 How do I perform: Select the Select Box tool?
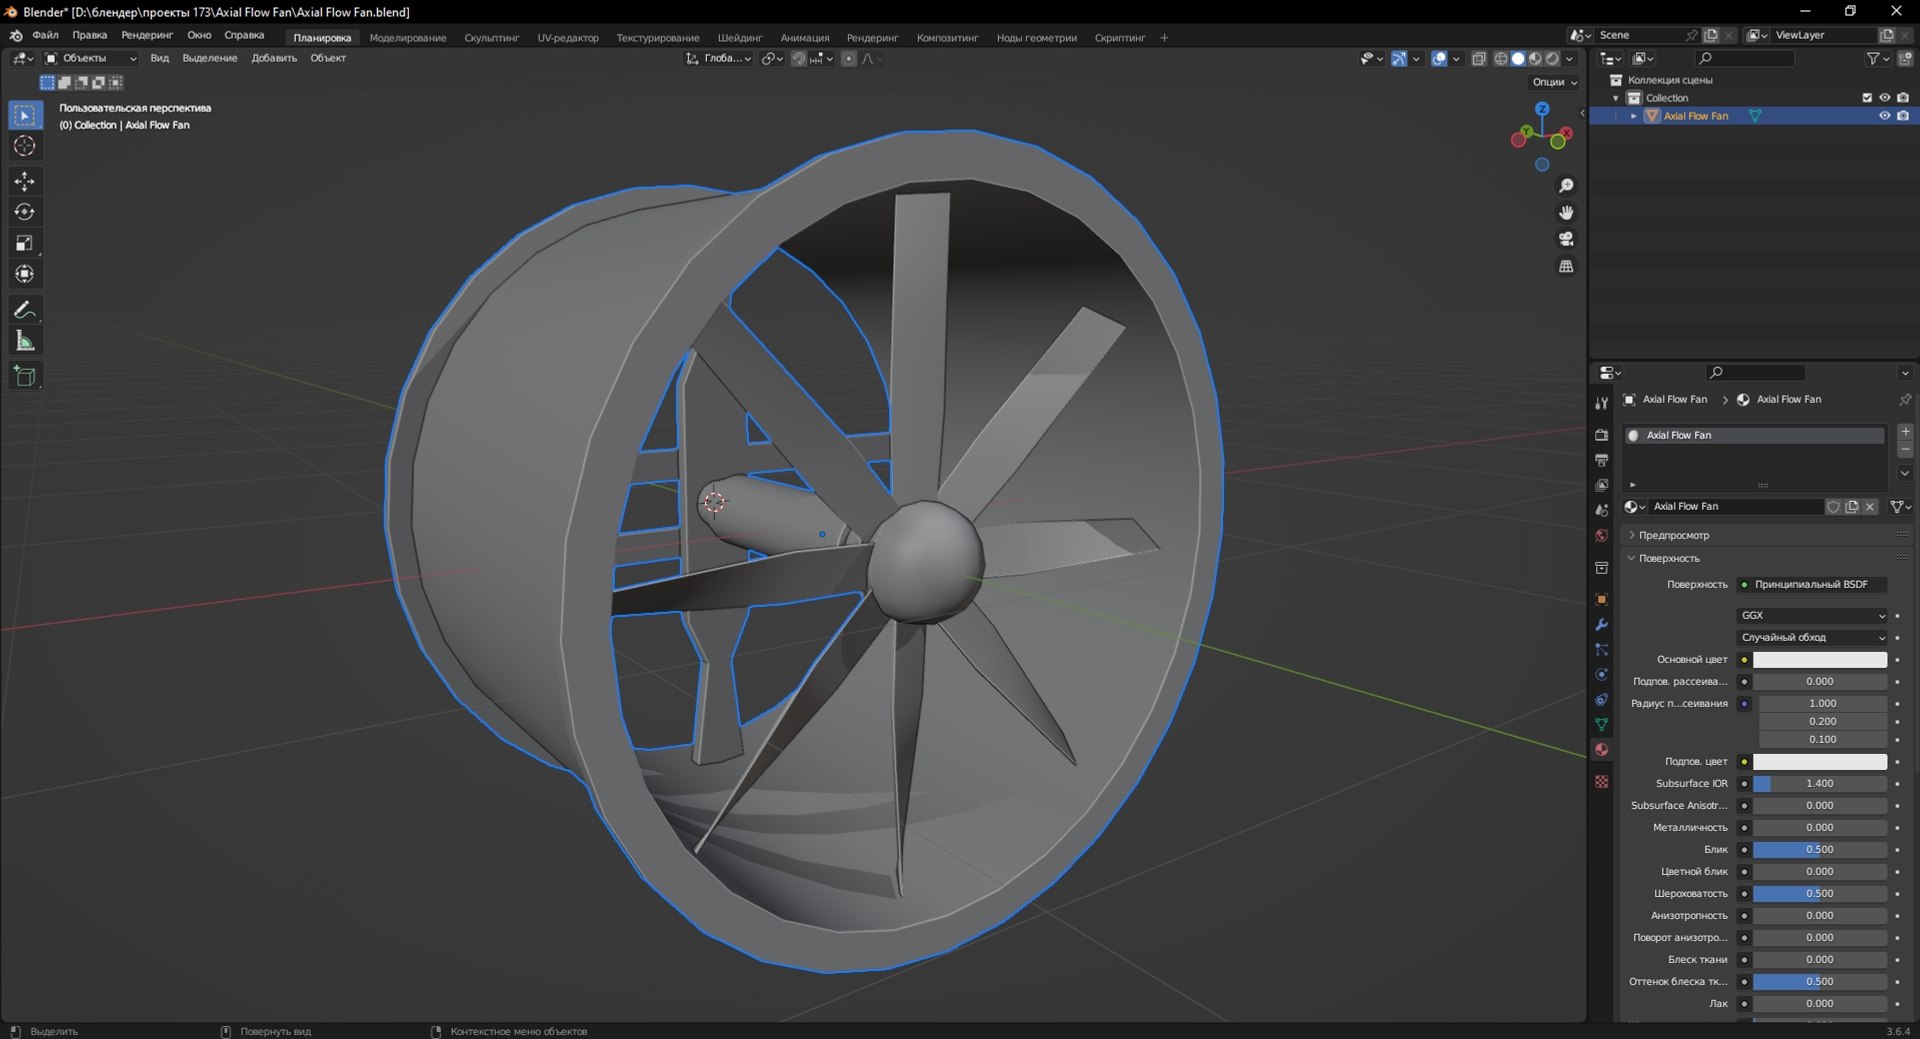[25, 115]
